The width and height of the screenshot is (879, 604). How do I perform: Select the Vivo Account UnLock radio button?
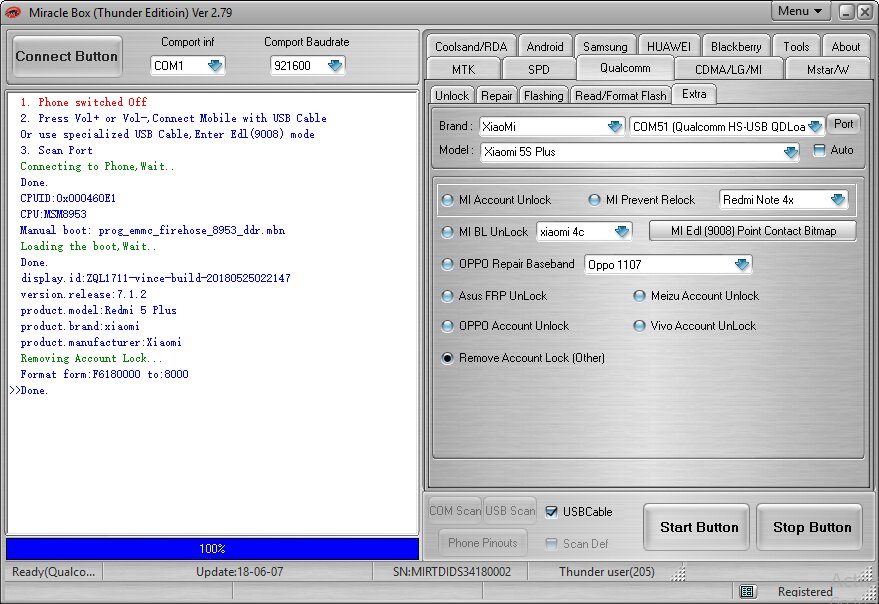point(639,326)
